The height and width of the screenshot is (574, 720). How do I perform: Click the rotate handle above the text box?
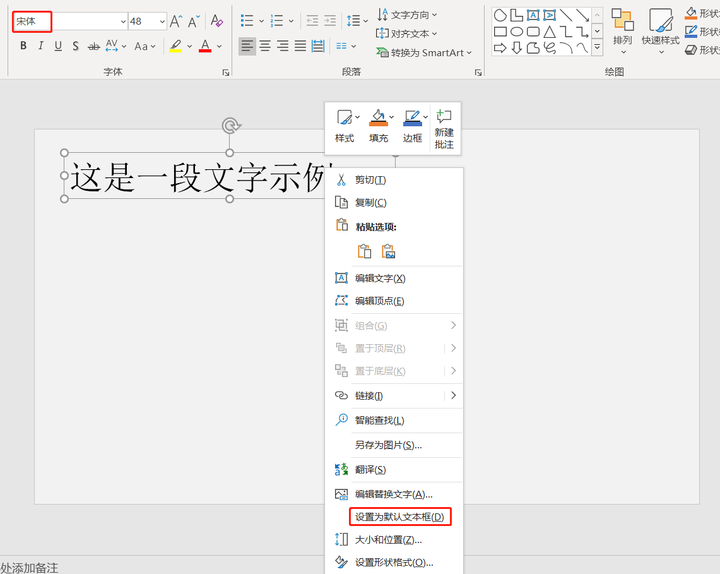tap(231, 125)
